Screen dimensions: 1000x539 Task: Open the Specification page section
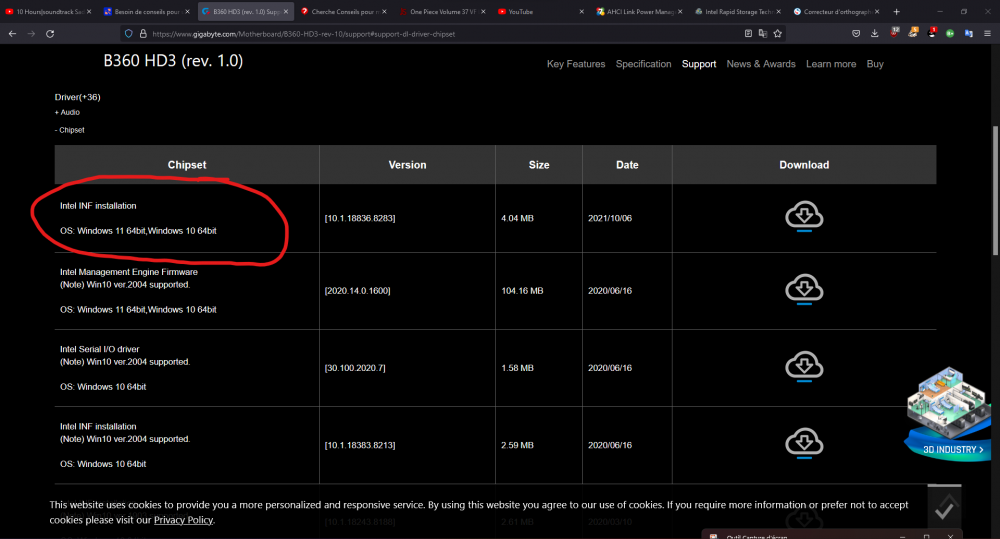pyautogui.click(x=643, y=64)
